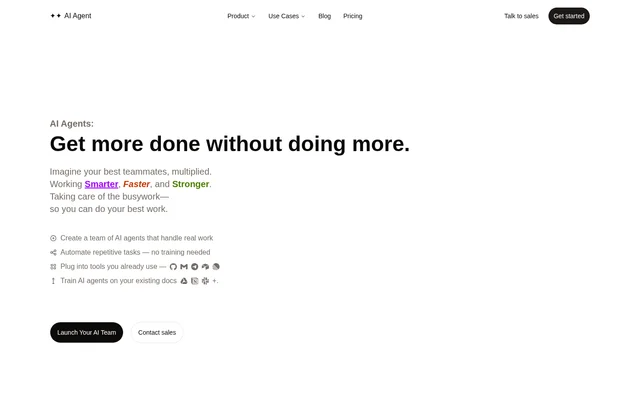Click icon beside 'Train AI agents on your existing docs'
Screen dimensions: 640x400
pyautogui.click(x=53, y=281)
